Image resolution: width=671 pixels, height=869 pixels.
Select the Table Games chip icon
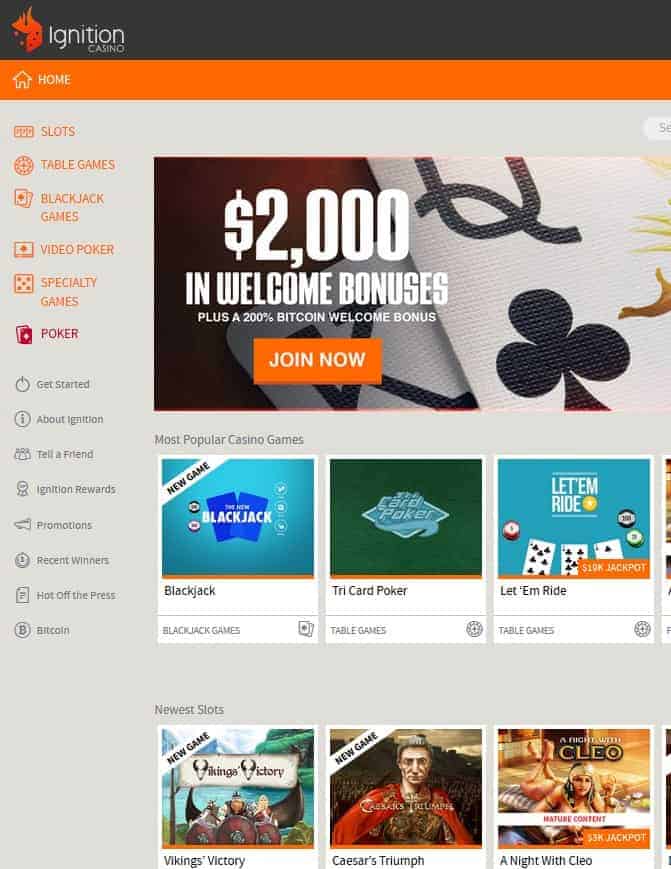[24, 165]
